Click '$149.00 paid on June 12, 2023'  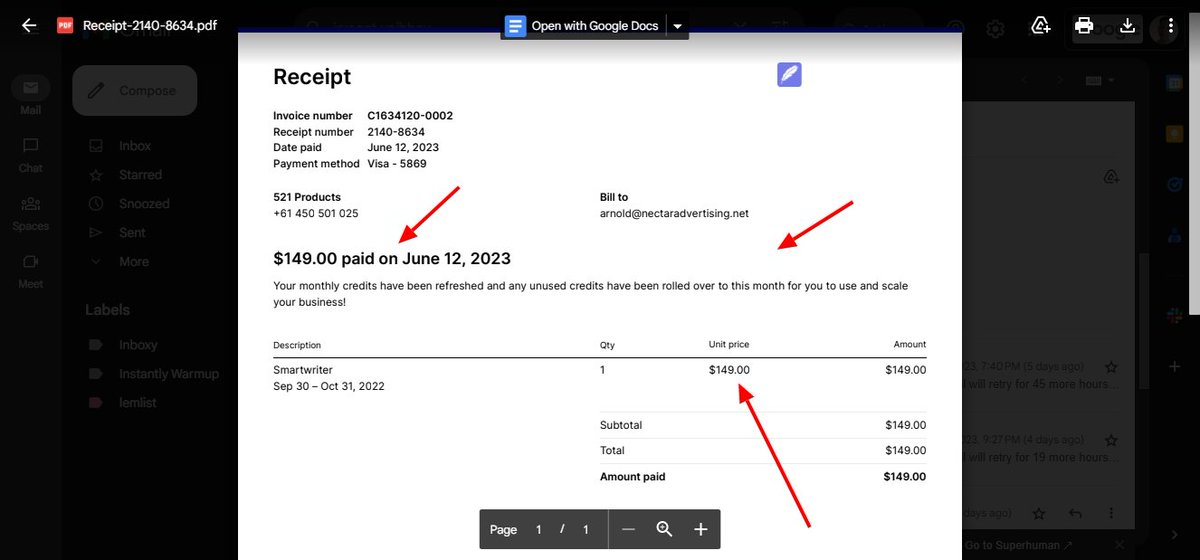click(x=392, y=259)
